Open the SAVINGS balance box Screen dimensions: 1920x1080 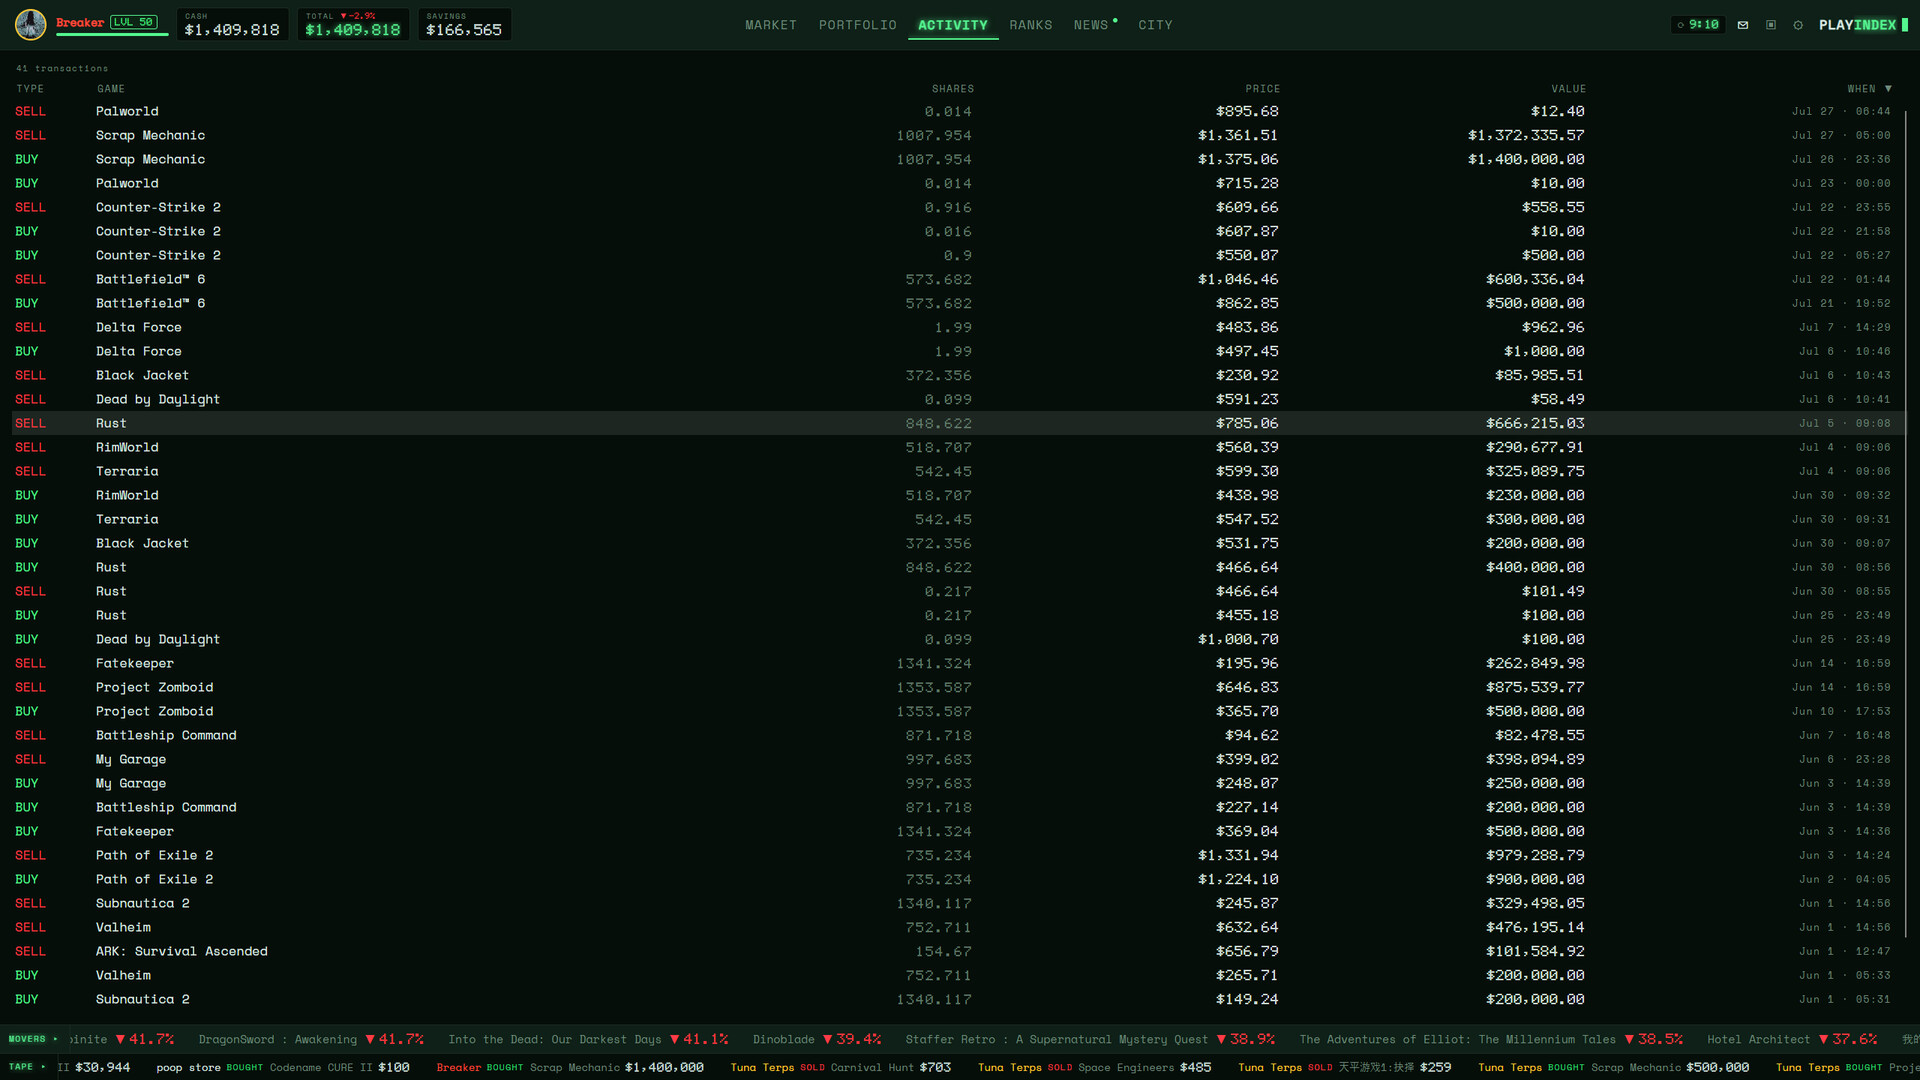tap(464, 25)
